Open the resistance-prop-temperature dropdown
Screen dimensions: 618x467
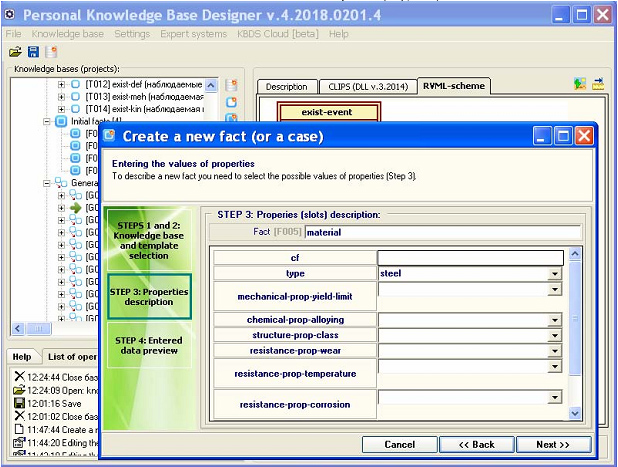pyautogui.click(x=555, y=367)
